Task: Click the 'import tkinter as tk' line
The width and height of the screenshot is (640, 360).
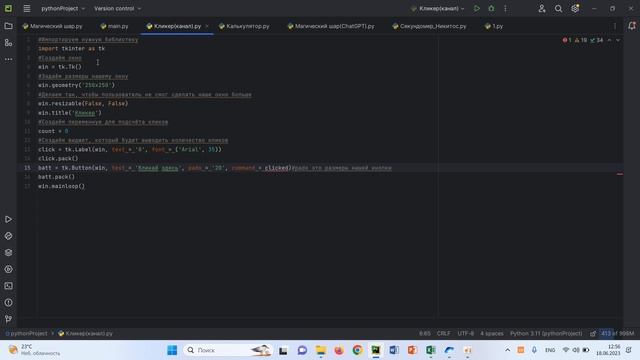Action: 71,49
